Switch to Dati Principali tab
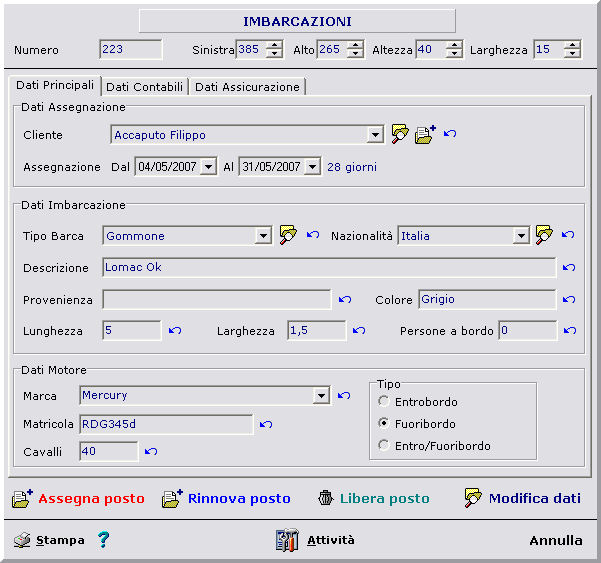 pyautogui.click(x=55, y=85)
